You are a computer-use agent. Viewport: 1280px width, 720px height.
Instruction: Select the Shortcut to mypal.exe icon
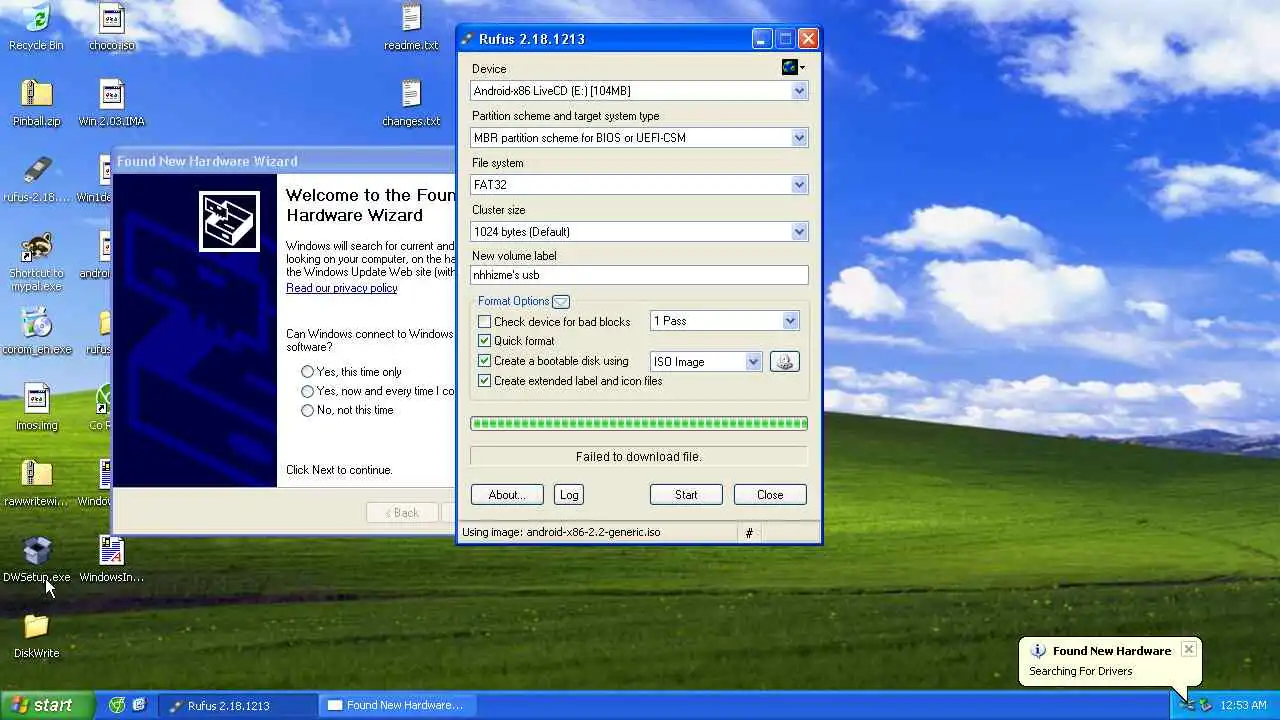36,262
